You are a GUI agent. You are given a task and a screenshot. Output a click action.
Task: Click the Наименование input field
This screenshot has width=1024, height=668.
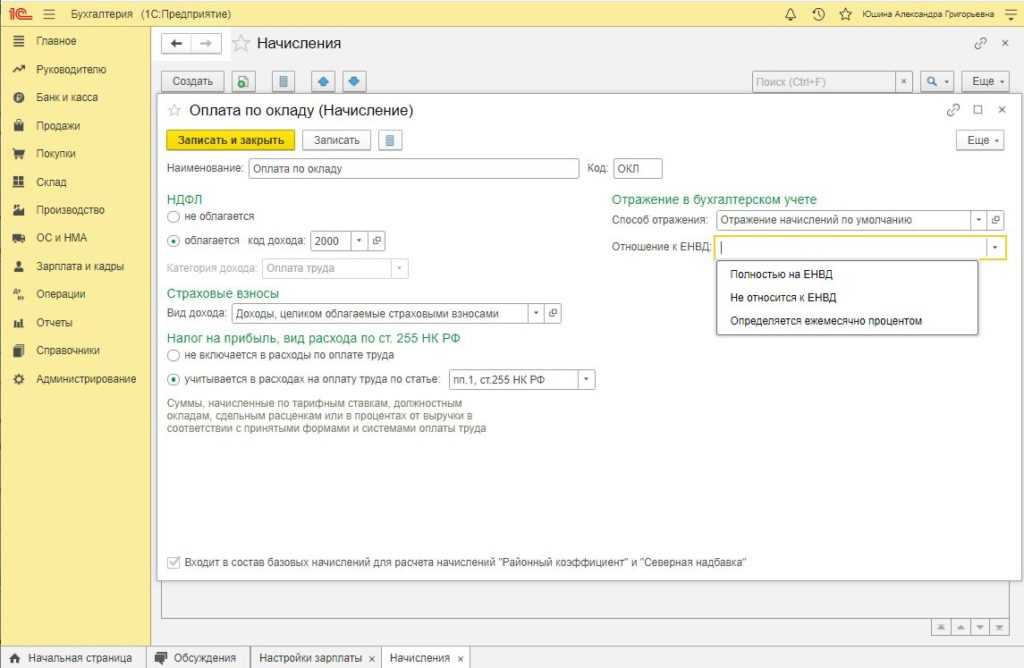(413, 168)
